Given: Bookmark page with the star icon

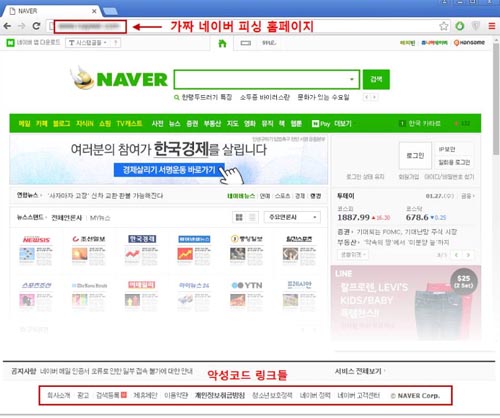Looking at the screenshot, I should tap(443, 26).
